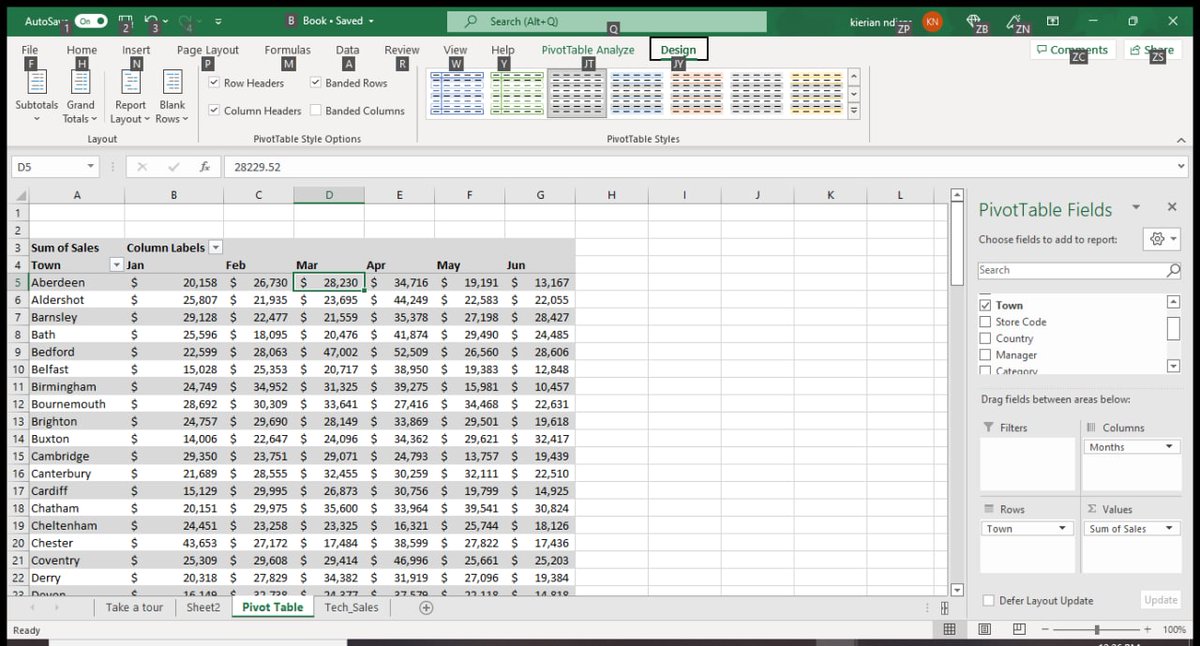
Task: Click the coming soon megaphone icon
Action: tap(1012, 21)
